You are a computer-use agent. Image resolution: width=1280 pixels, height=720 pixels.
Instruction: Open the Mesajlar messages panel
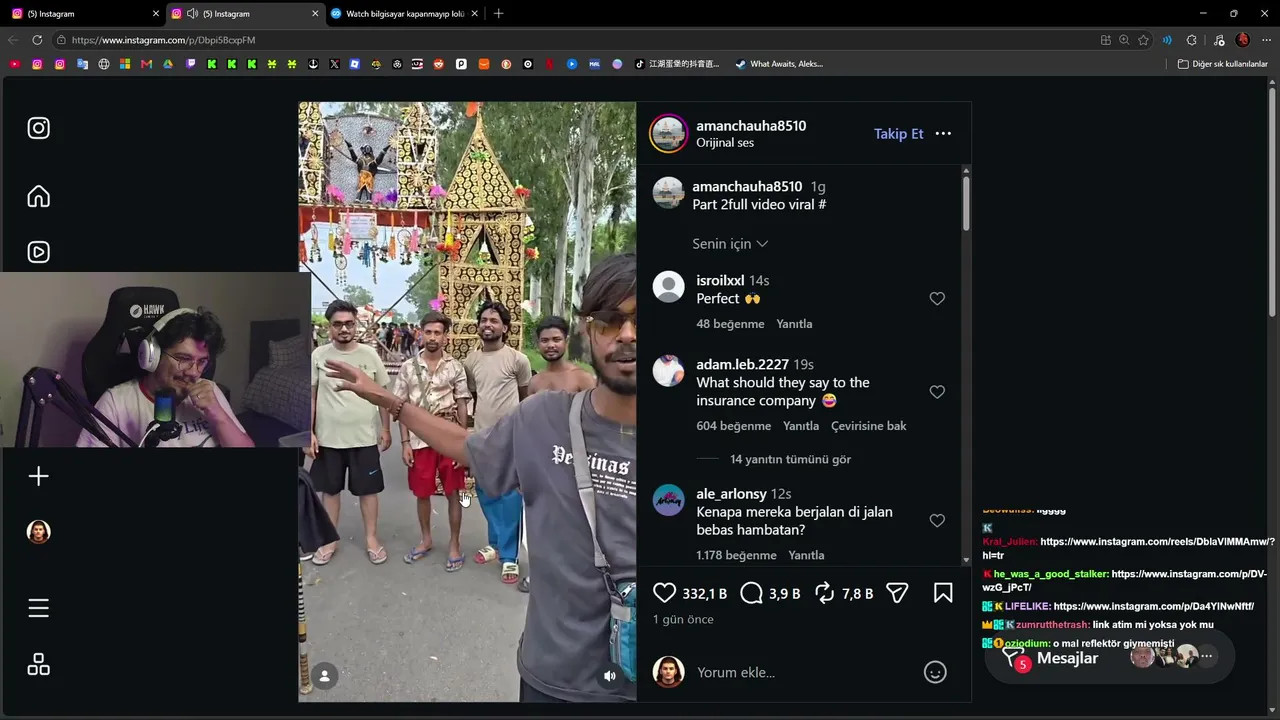click(1067, 658)
